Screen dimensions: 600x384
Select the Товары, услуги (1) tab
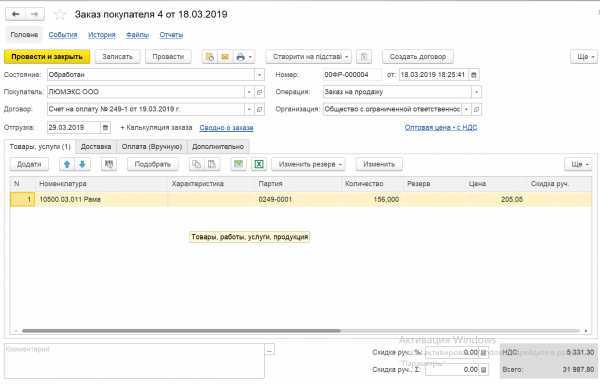tap(40, 147)
